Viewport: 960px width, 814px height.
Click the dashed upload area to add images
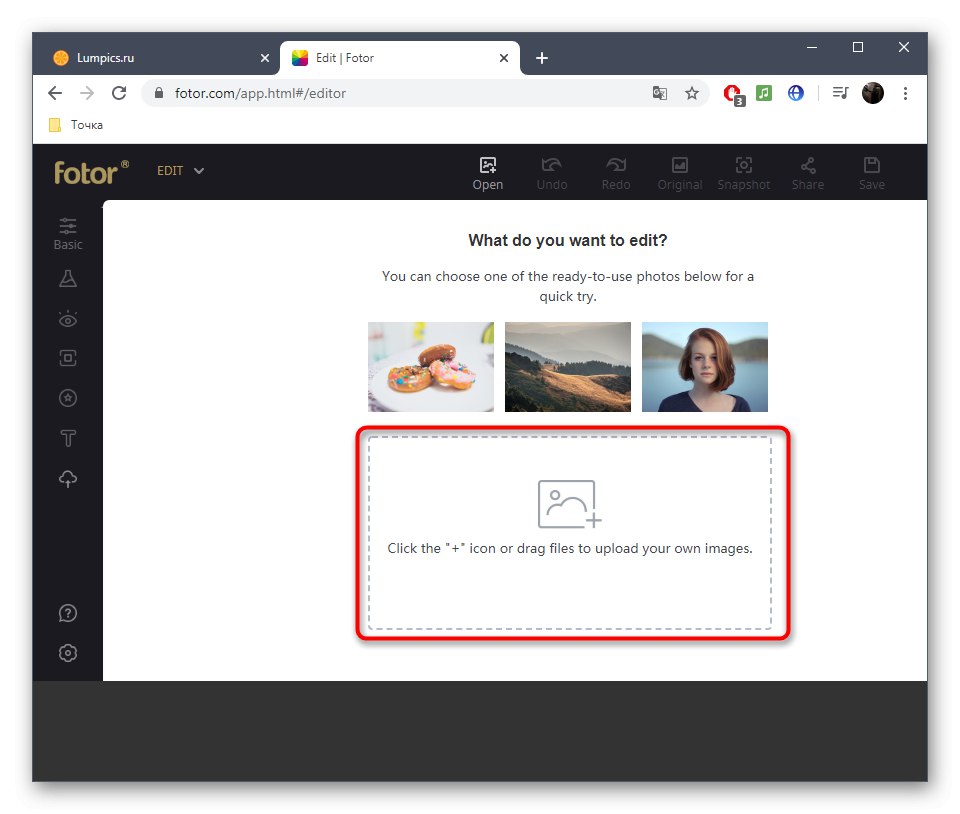pyautogui.click(x=572, y=534)
